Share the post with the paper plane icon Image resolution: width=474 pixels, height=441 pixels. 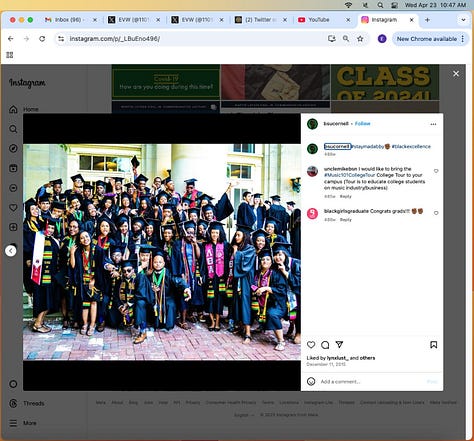339,344
